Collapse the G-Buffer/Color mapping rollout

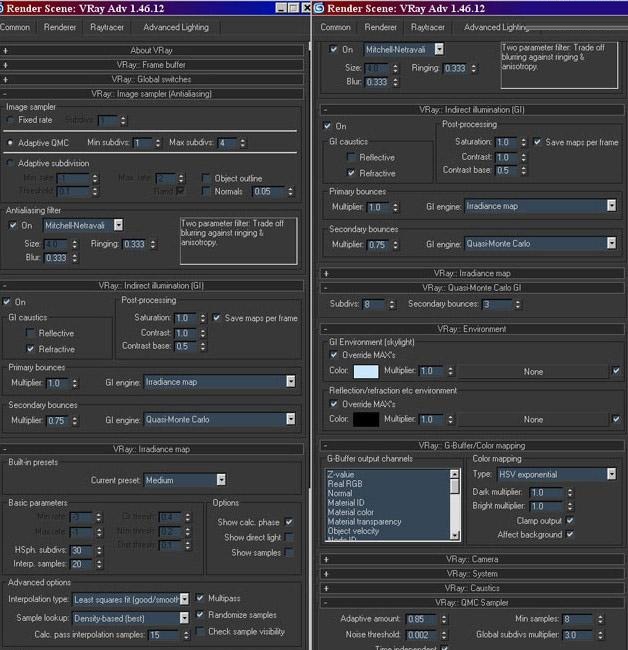pyautogui.click(x=472, y=446)
